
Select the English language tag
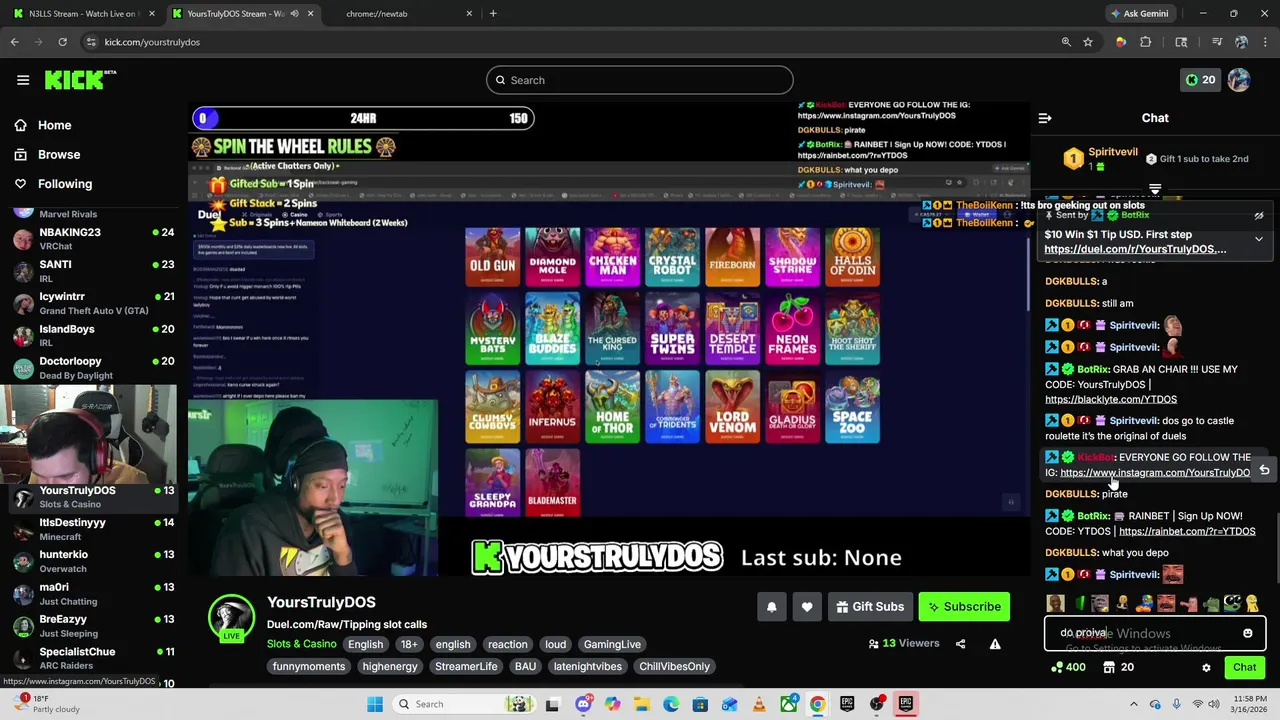coord(365,645)
